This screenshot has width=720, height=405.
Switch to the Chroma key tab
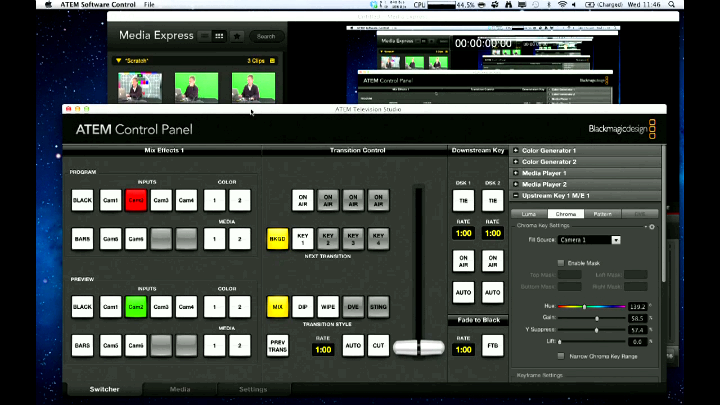(566, 214)
